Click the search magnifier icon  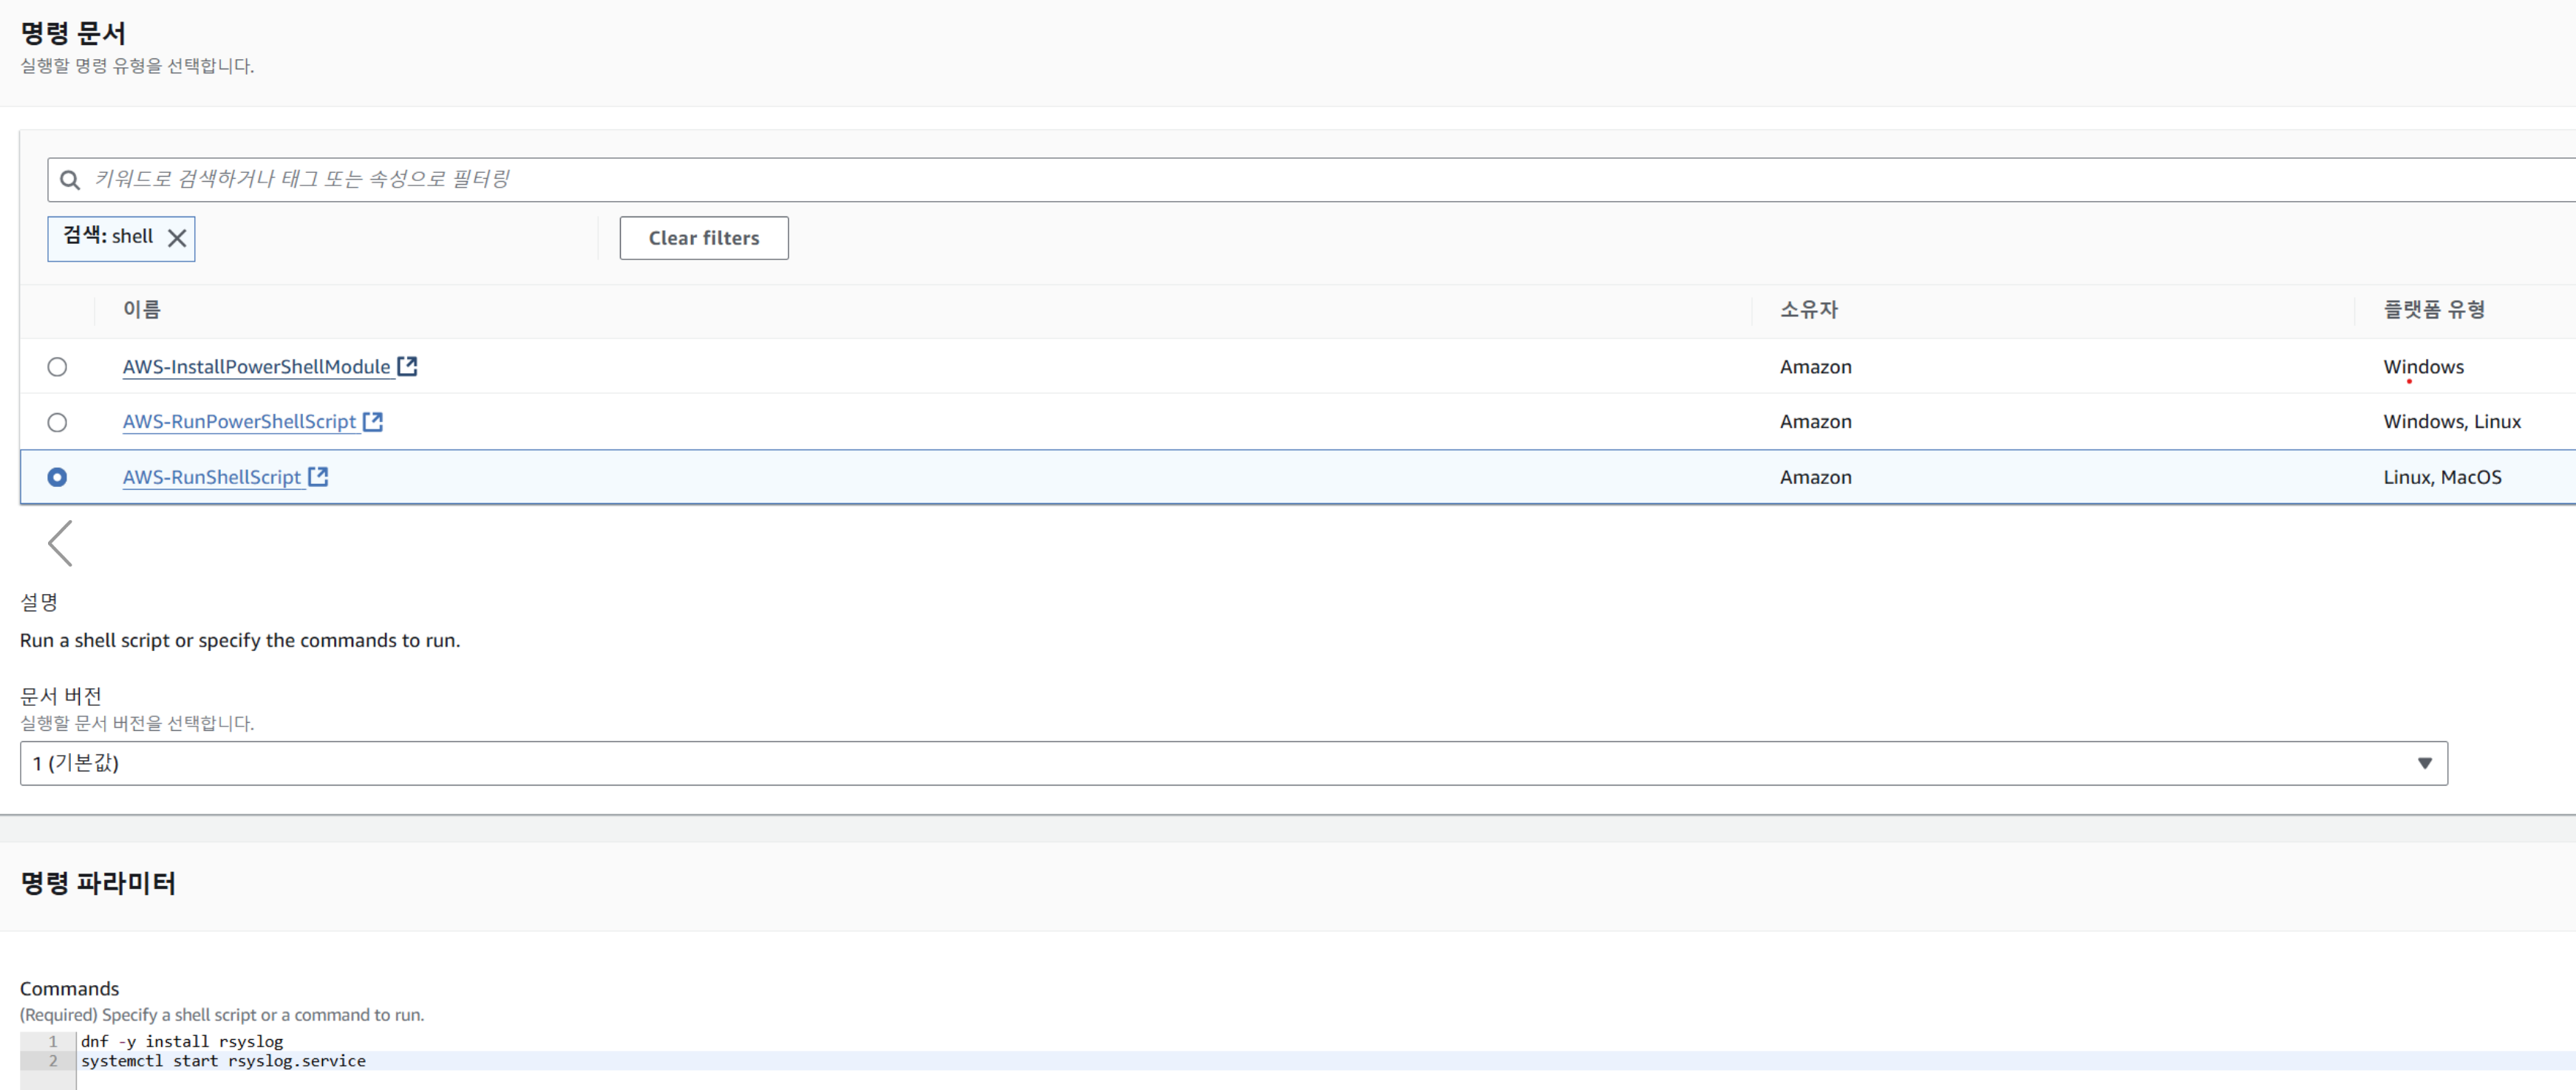pyautogui.click(x=69, y=180)
